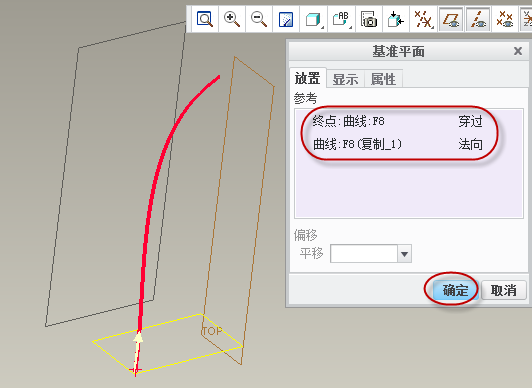Switch to the 显示 tab
532x388 pixels.
tap(345, 79)
